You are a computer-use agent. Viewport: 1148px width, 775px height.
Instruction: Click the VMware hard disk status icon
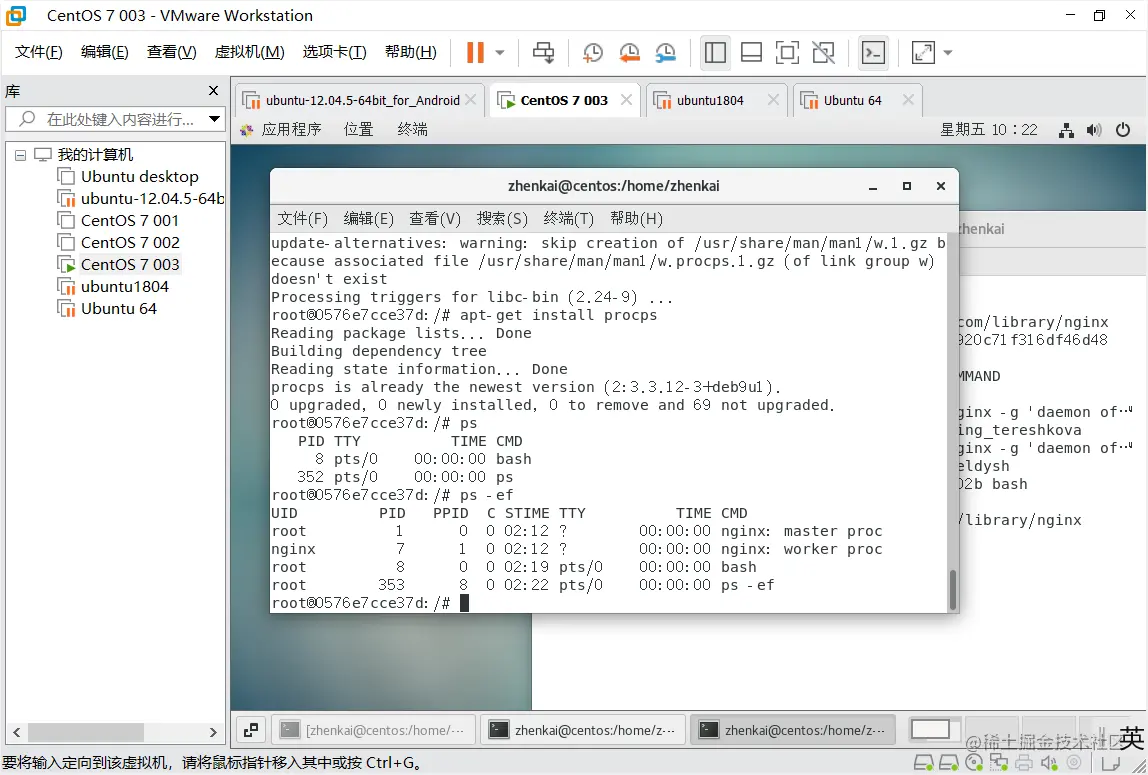923,763
